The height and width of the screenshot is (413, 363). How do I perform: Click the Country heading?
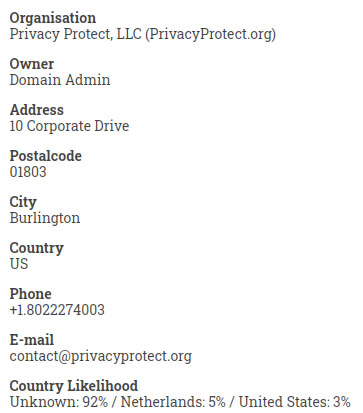pyautogui.click(x=37, y=249)
